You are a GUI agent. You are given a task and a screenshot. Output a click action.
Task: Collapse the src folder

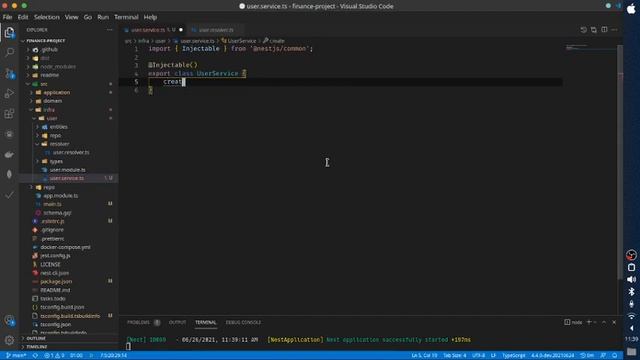(x=44, y=84)
